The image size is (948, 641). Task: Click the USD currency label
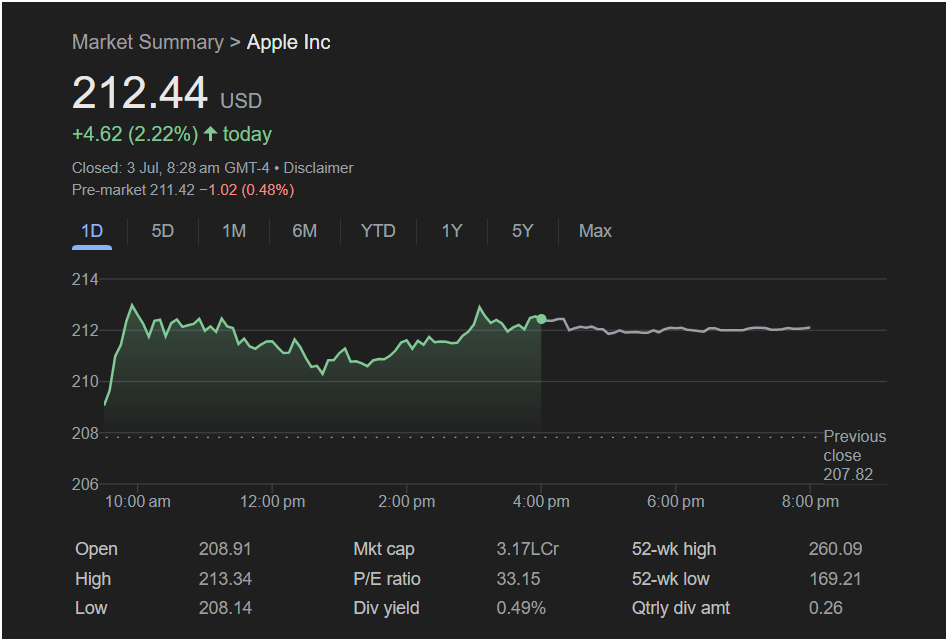(x=241, y=101)
